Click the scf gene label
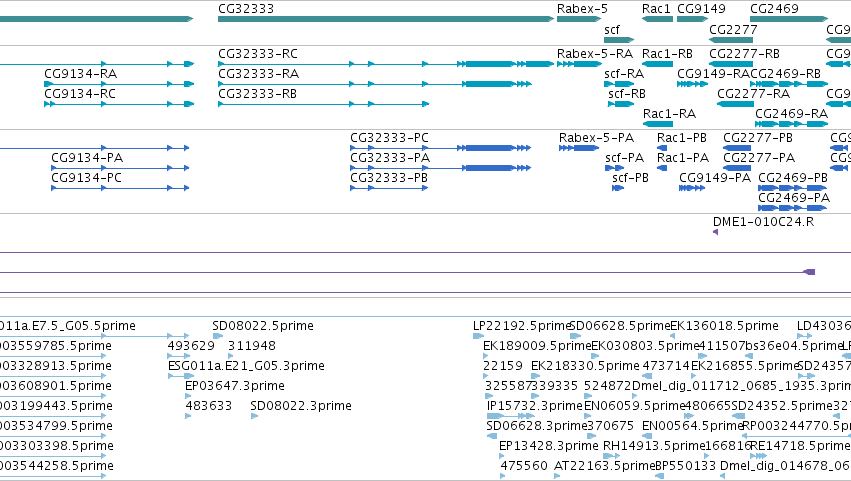Image resolution: width=851 pixels, height=481 pixels. click(612, 30)
